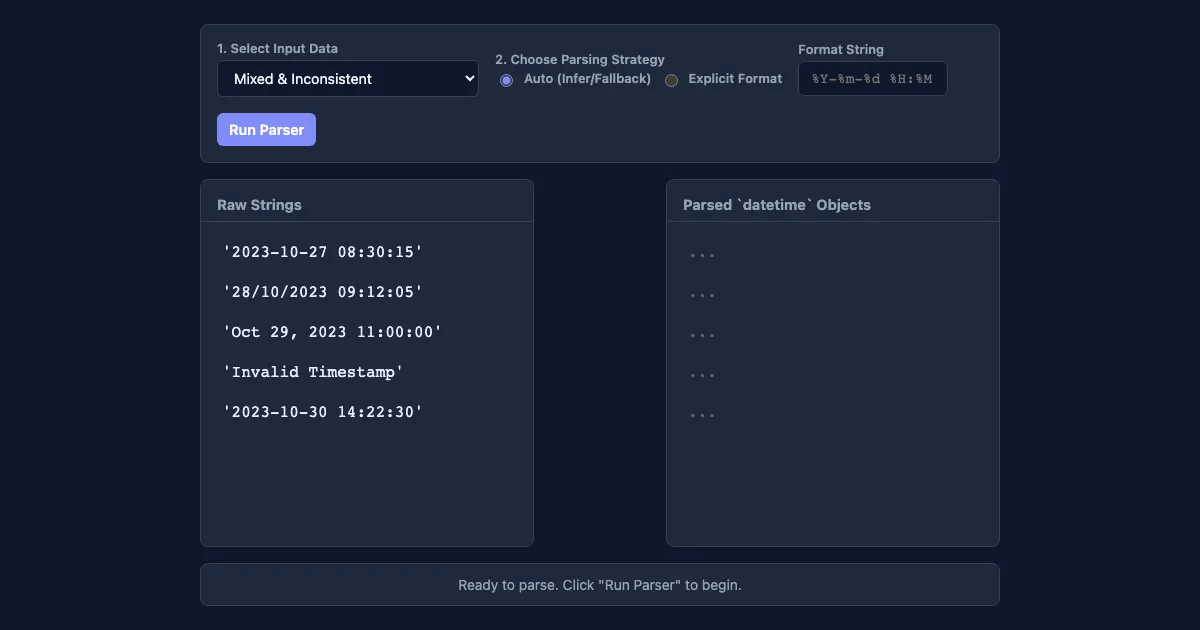Click raw string '28/10/2023 09:12:05'

click(x=323, y=292)
